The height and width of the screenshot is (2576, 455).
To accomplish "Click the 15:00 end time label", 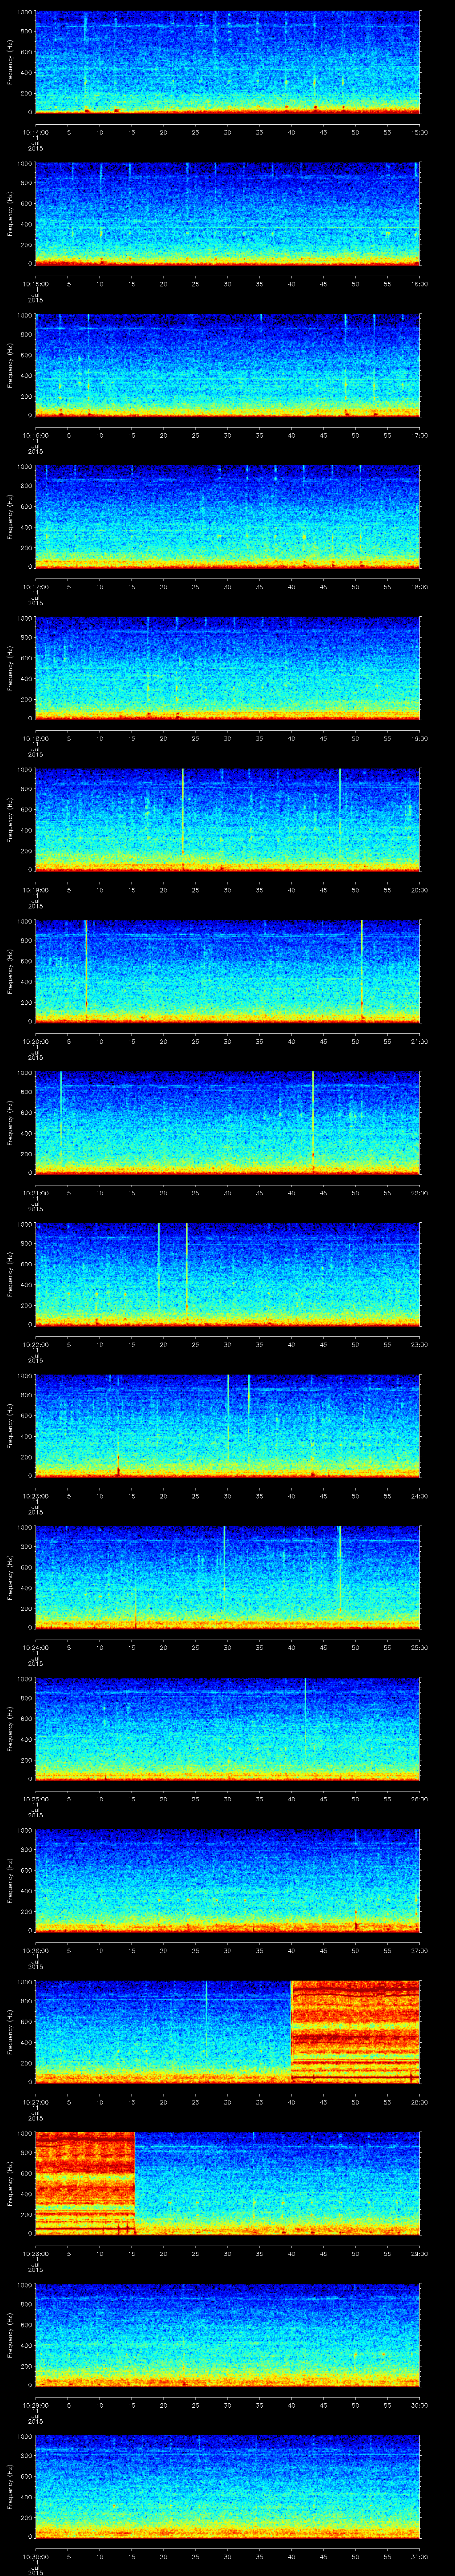I will point(419,132).
